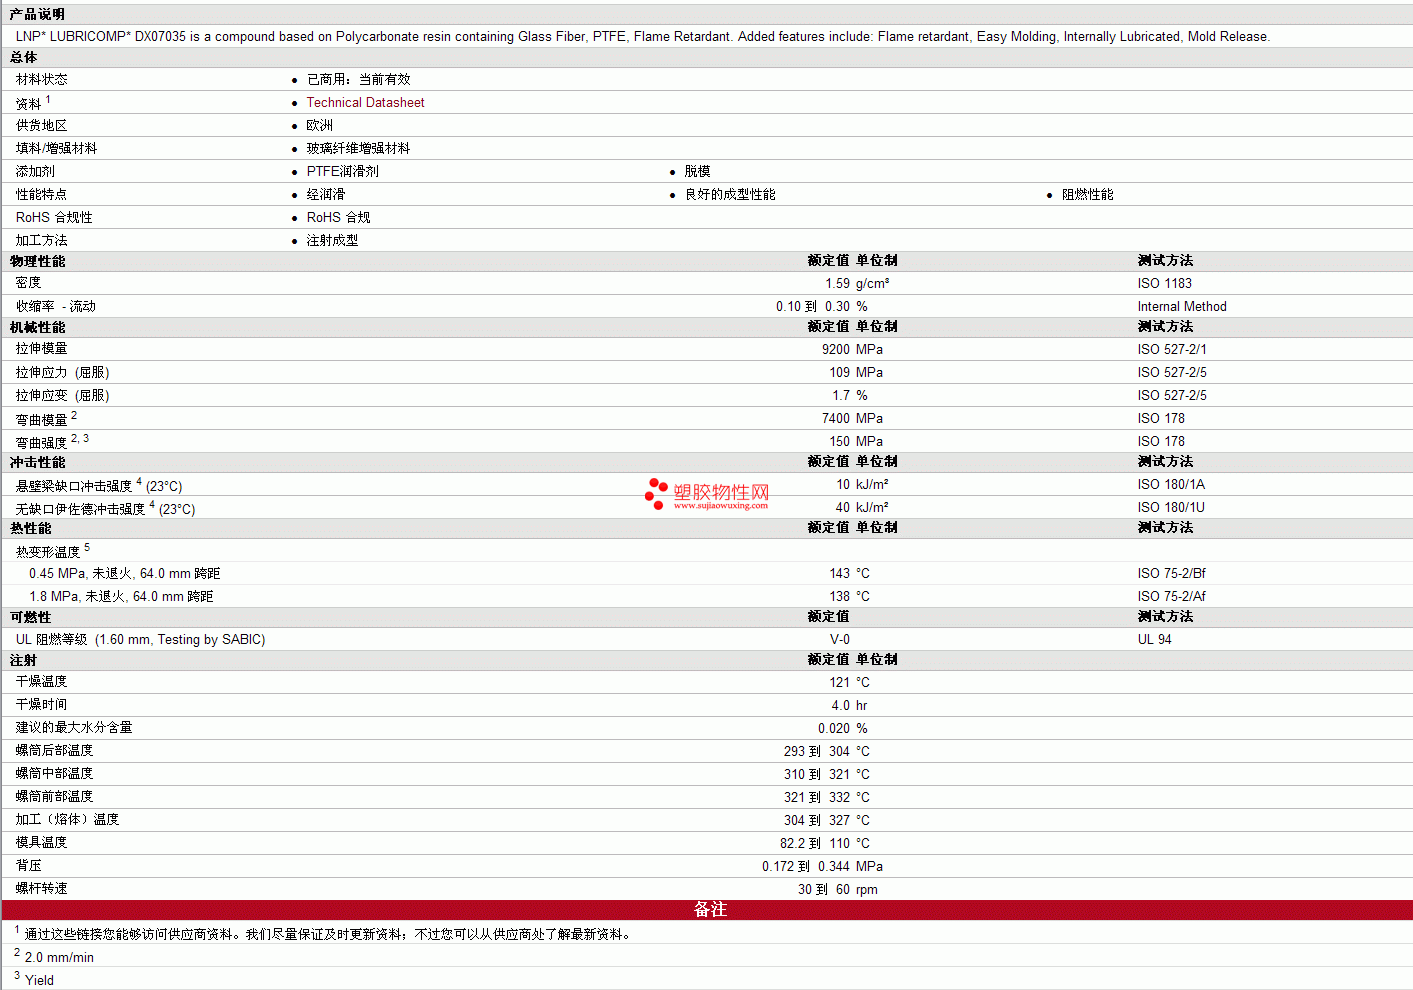Click the red 备注 notes header
Screen dimensions: 1413x990
(x=707, y=909)
